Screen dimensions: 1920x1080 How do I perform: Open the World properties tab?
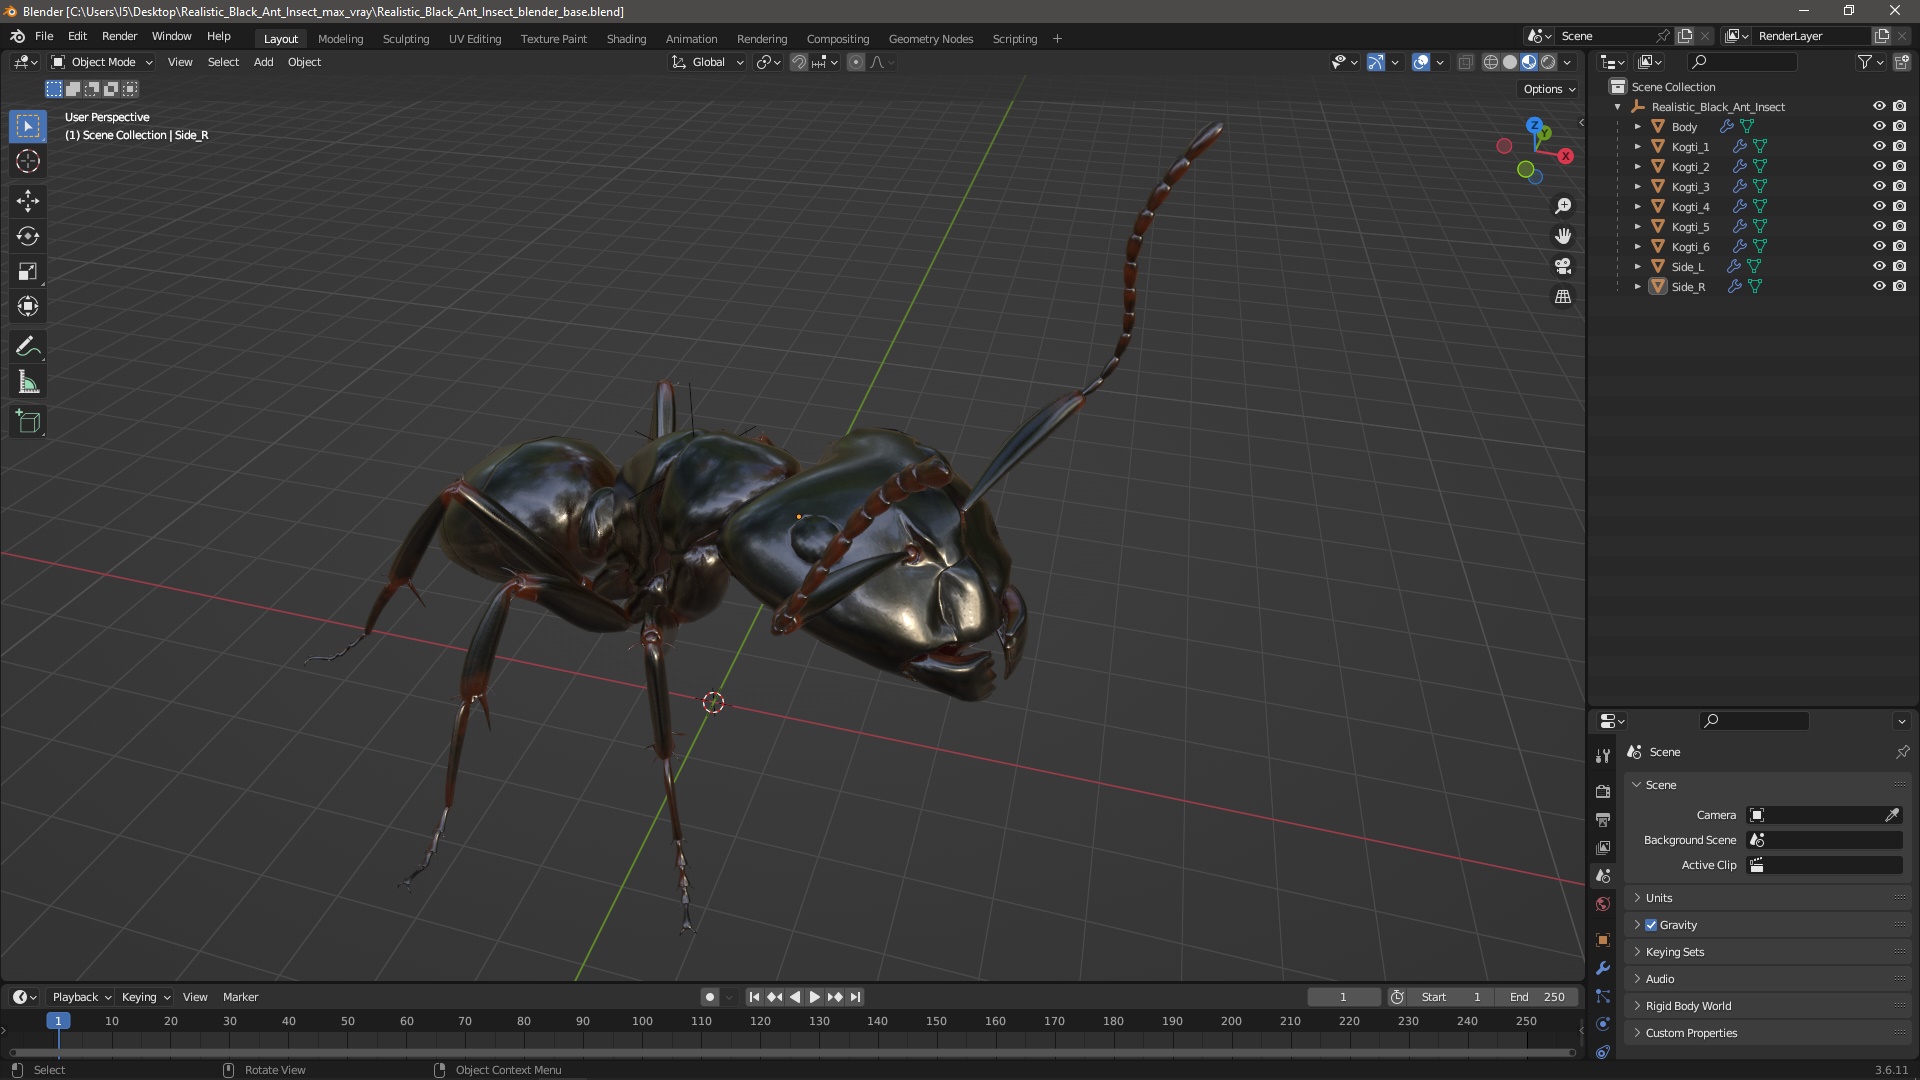click(1603, 904)
